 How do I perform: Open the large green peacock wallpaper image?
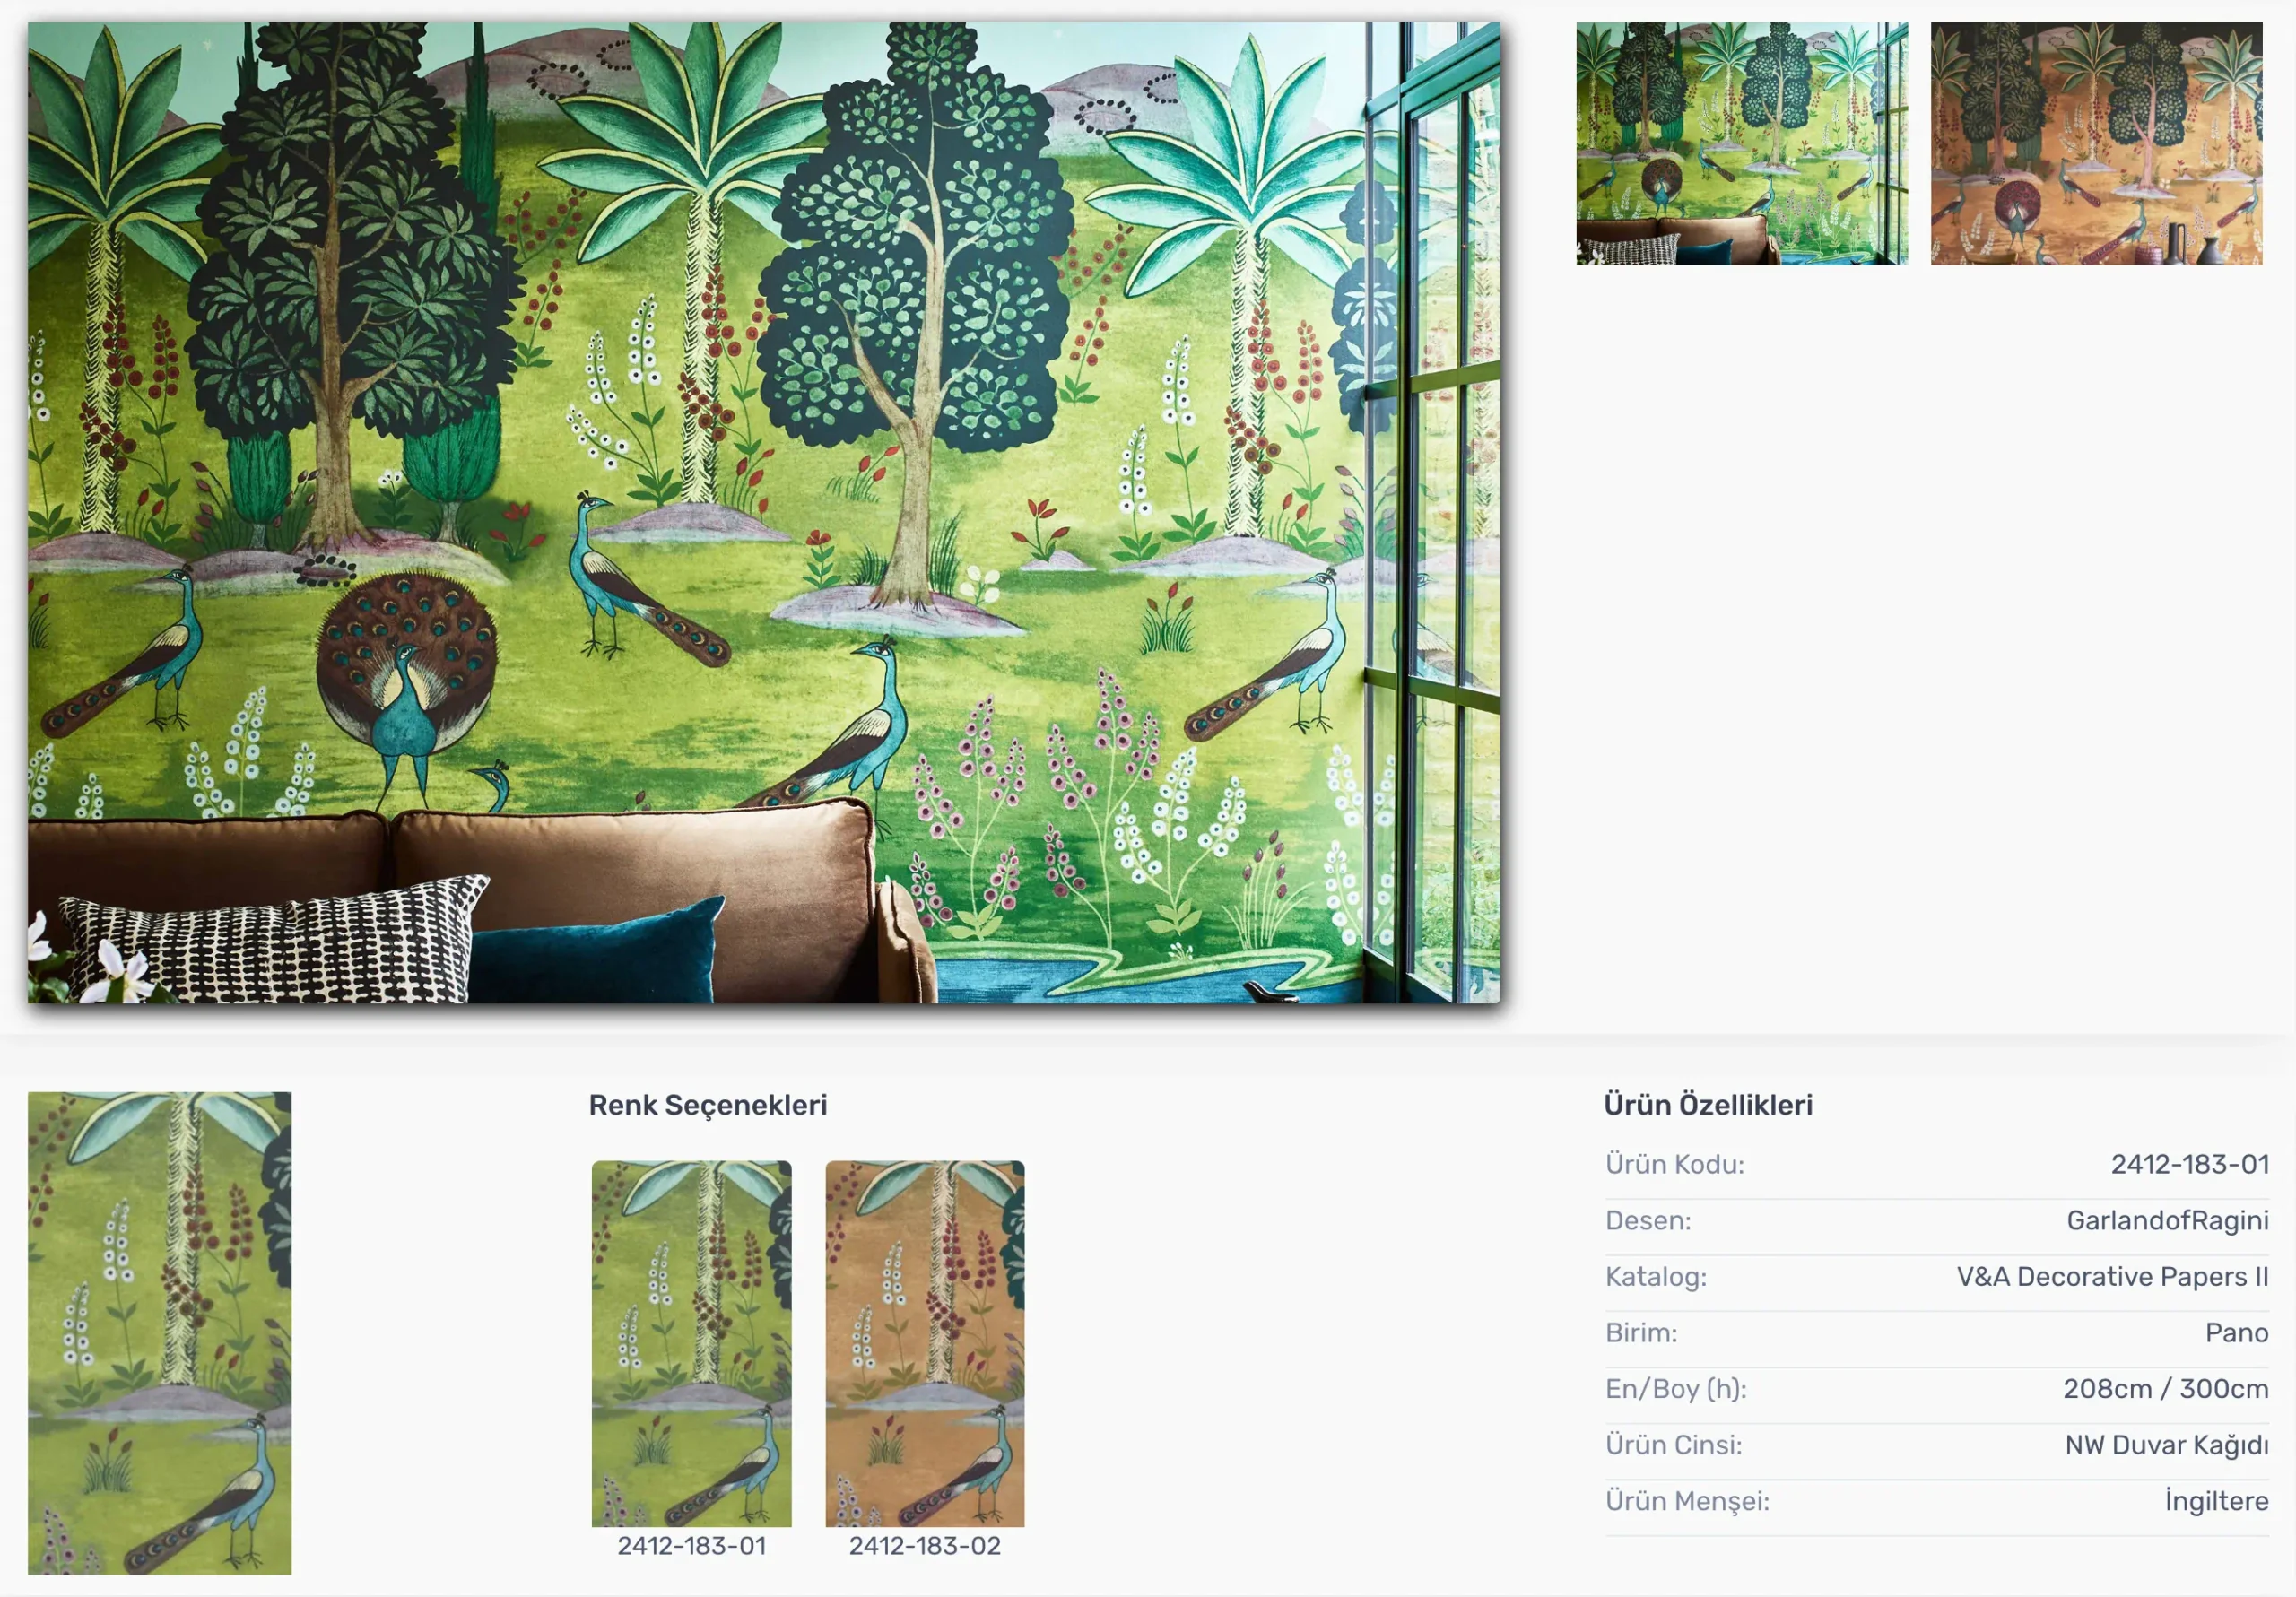[764, 512]
